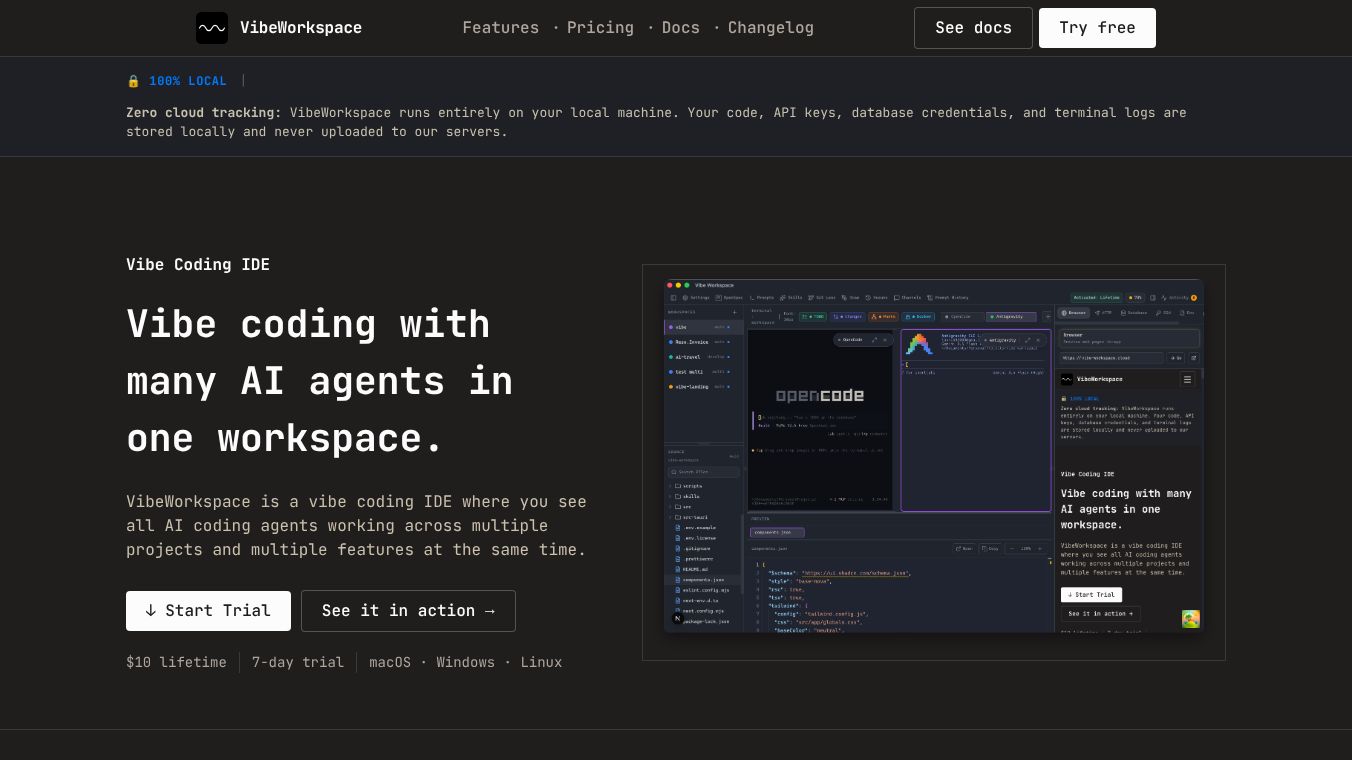Expand the skills folder in file tree
The image size is (1352, 760).
pyautogui.click(x=686, y=496)
